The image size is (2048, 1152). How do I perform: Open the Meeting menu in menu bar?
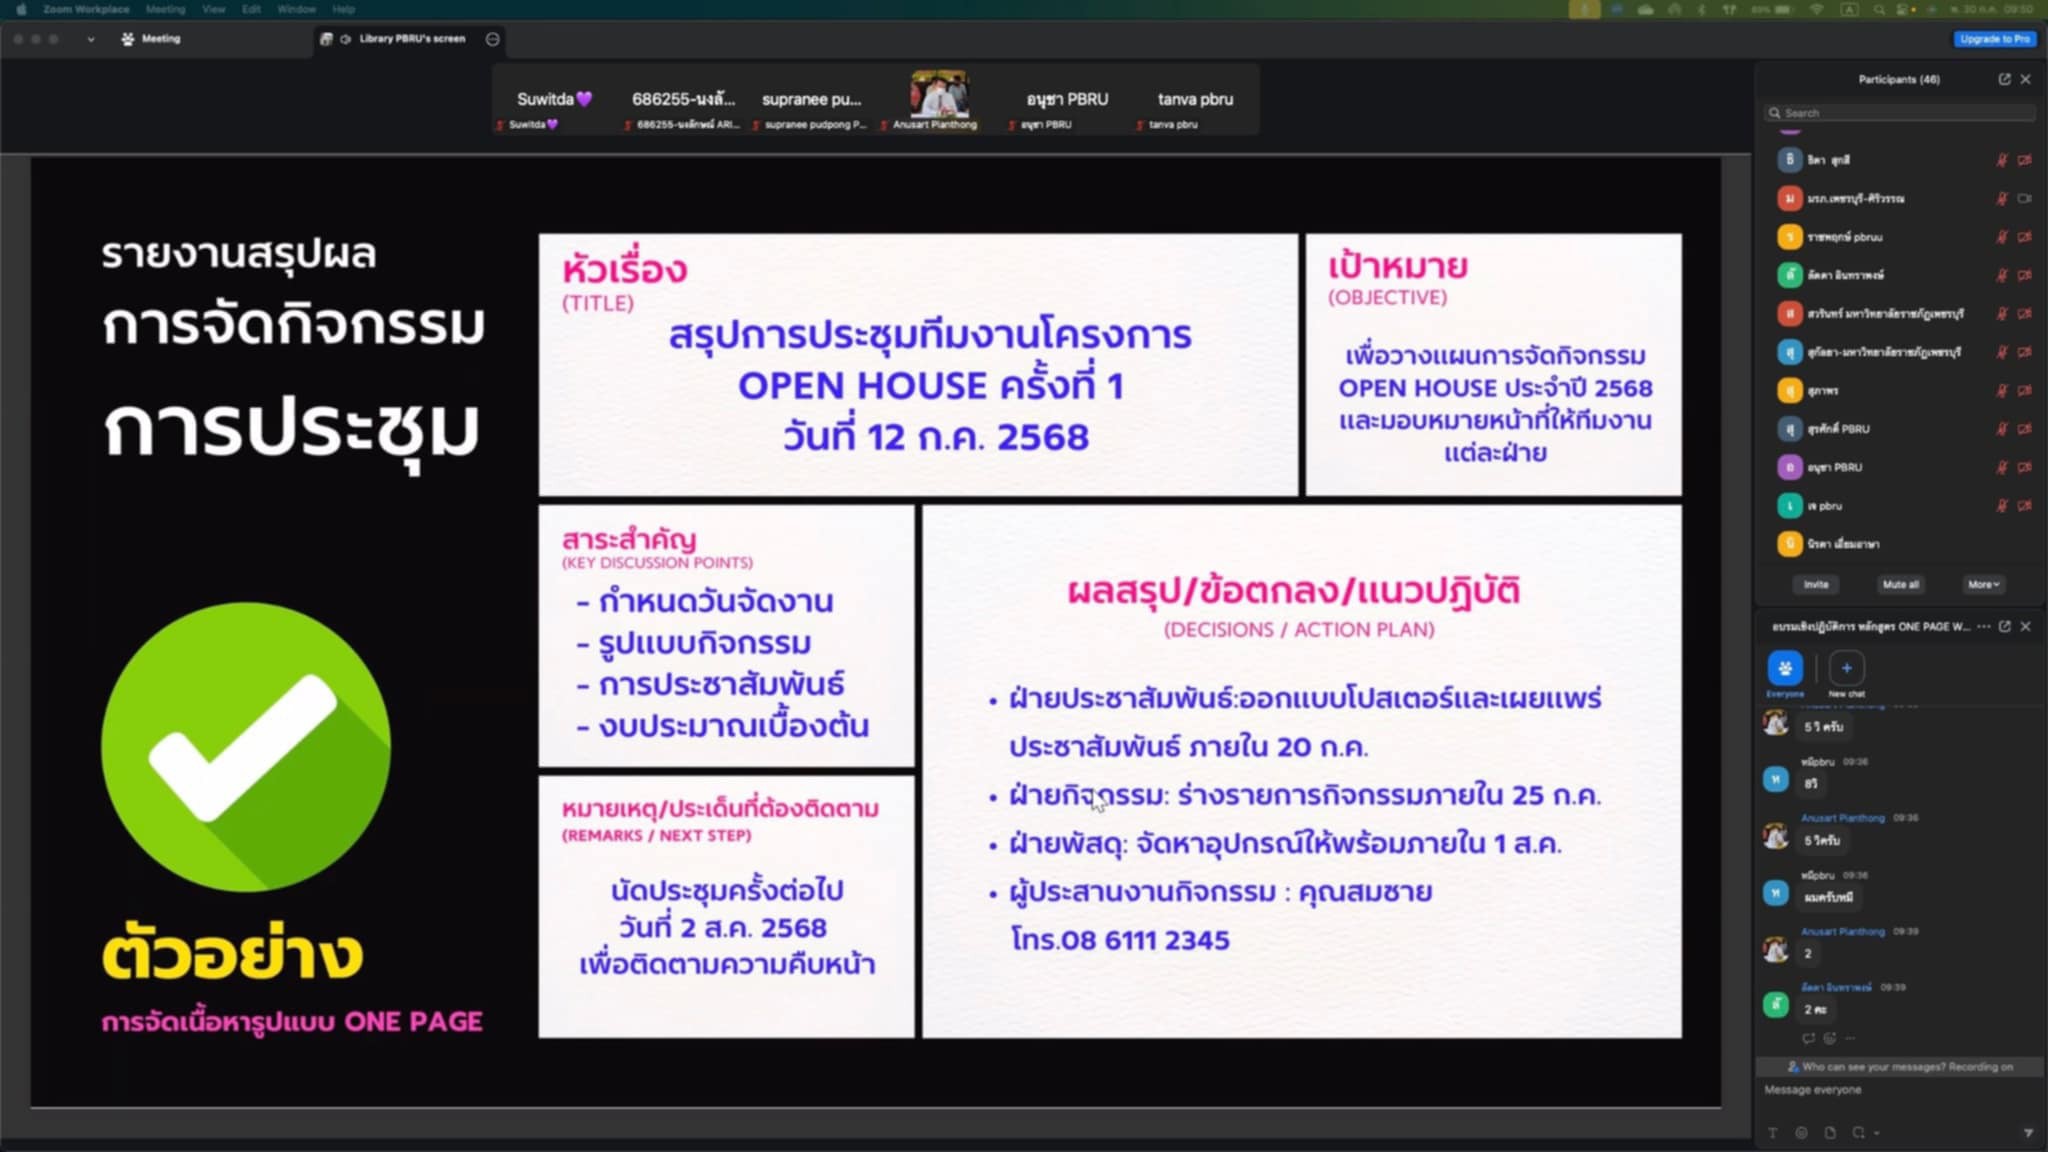pyautogui.click(x=165, y=9)
